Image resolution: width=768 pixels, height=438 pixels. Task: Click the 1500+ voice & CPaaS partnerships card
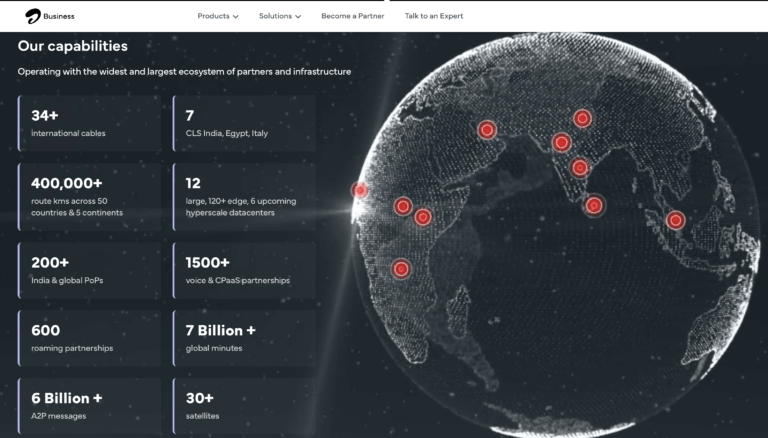pyautogui.click(x=244, y=270)
